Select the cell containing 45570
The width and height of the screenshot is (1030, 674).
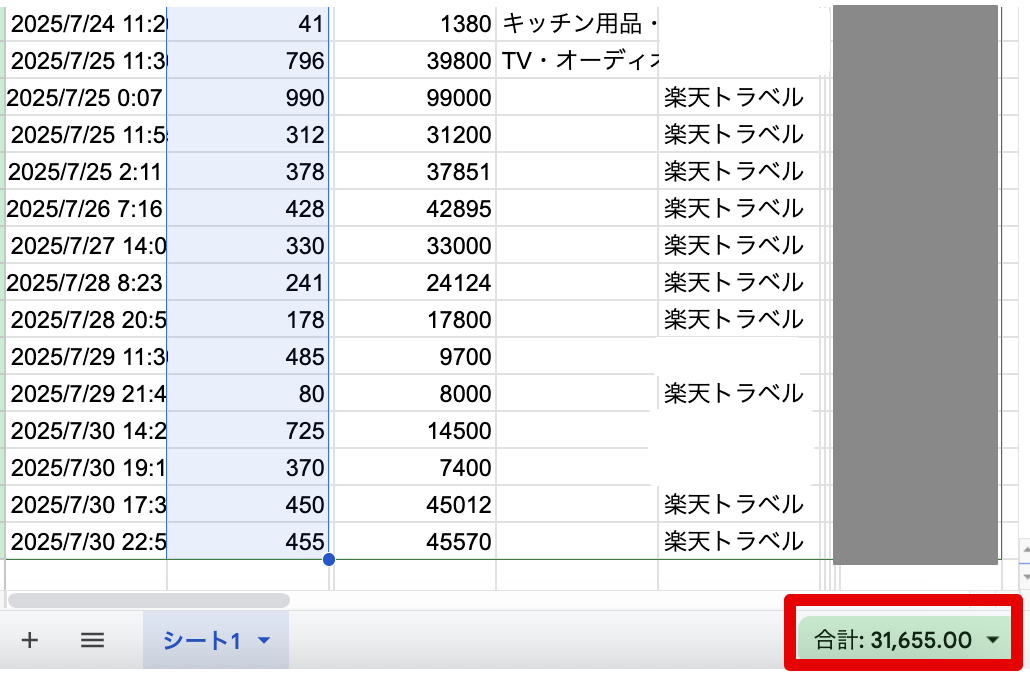[x=414, y=542]
